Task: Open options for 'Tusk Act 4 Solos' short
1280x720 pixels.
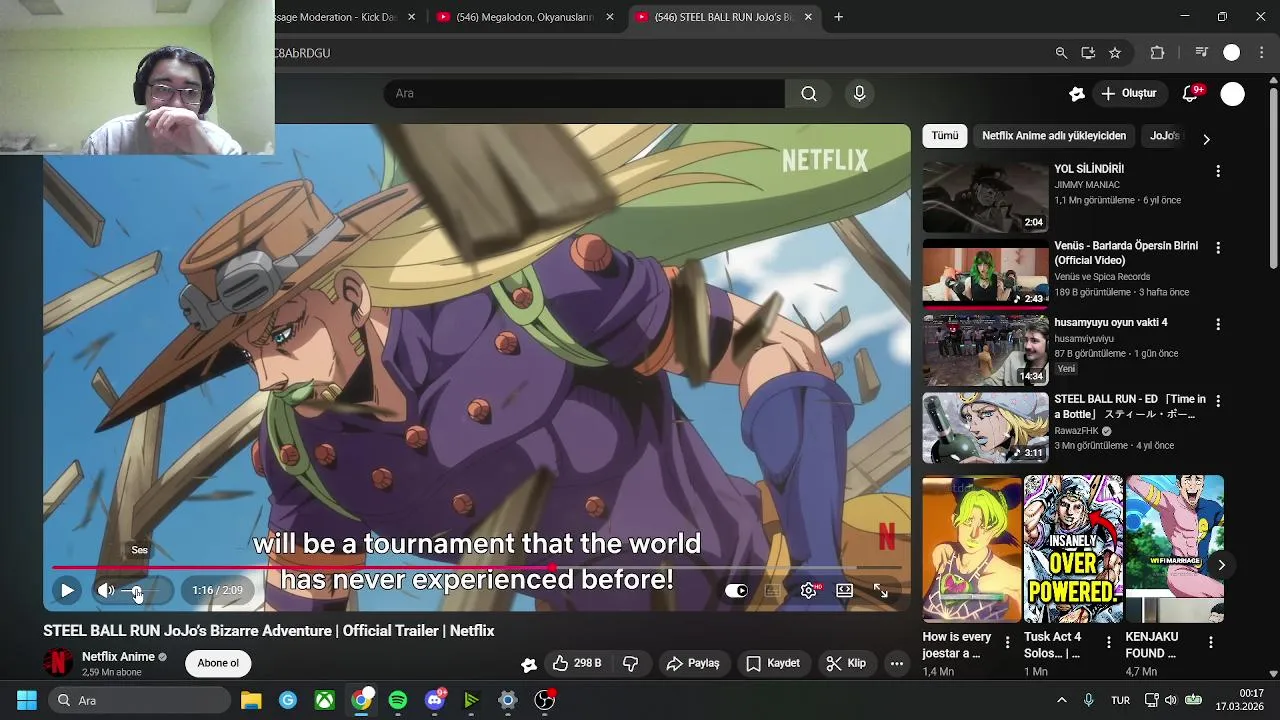Action: tap(1108, 643)
